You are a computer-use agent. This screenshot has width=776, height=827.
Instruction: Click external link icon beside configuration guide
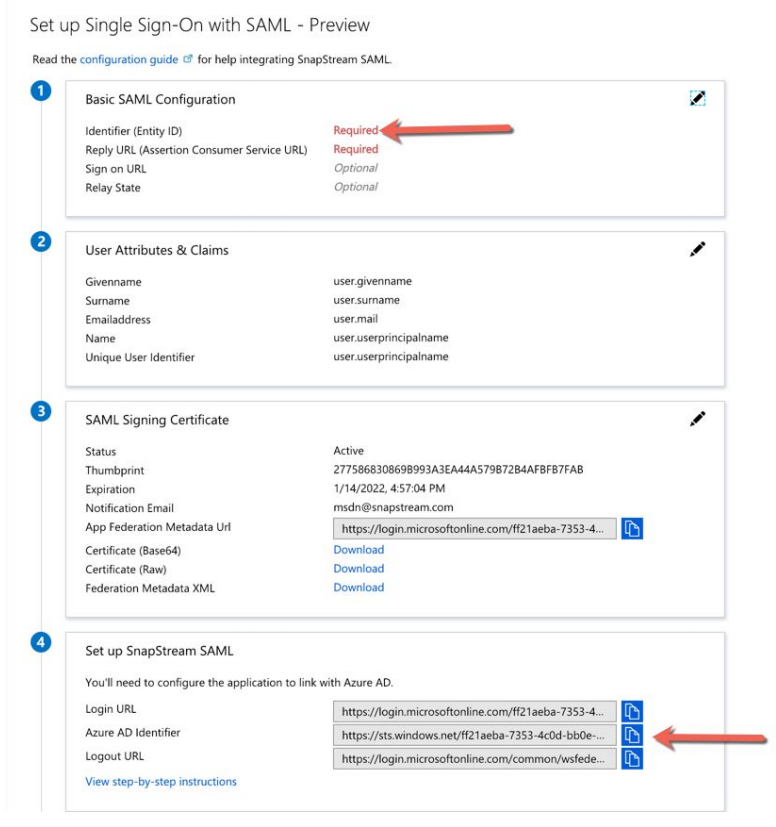click(x=188, y=59)
